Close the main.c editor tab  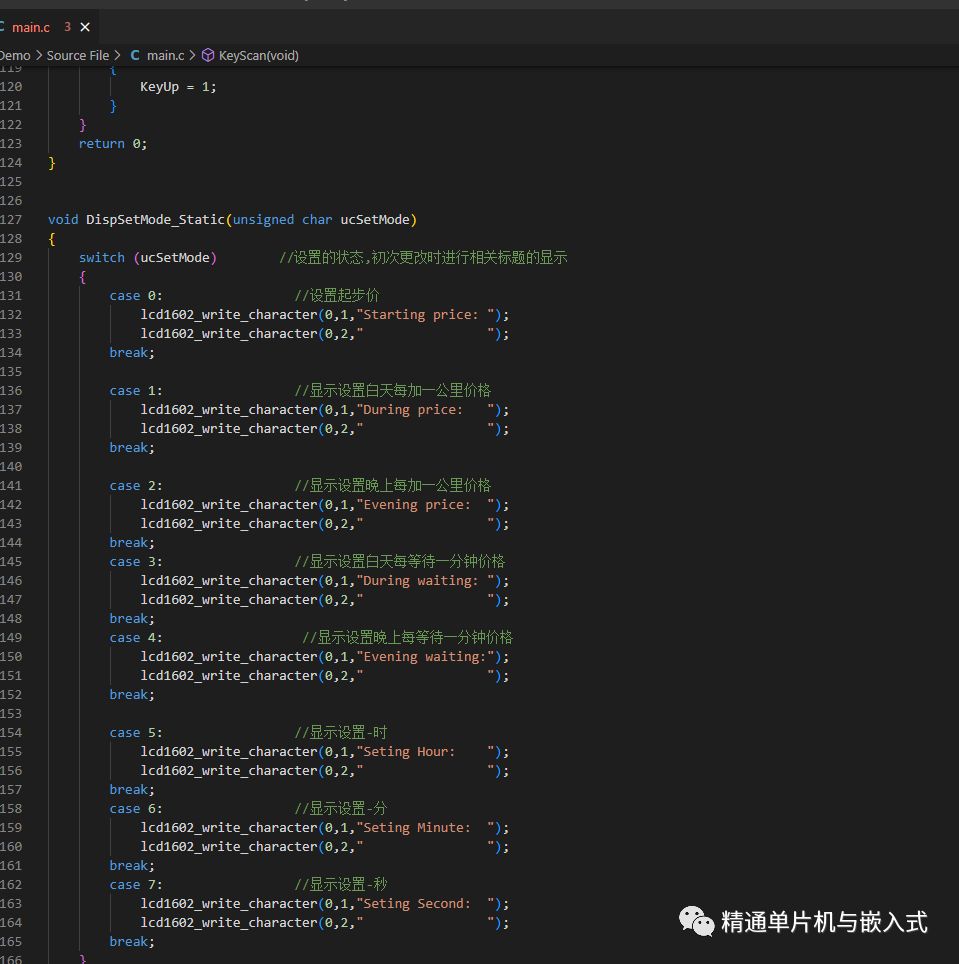(x=85, y=27)
